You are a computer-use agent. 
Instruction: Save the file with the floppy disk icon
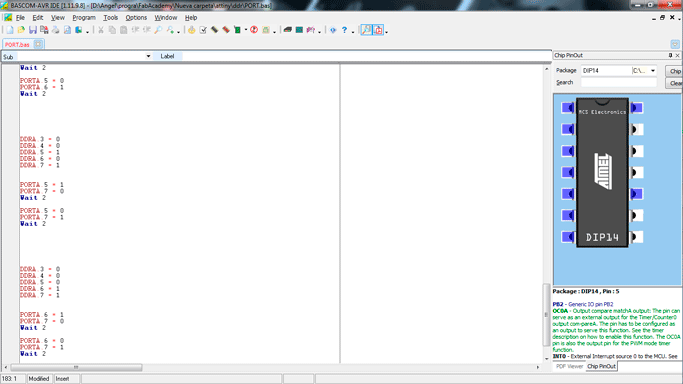[x=33, y=30]
